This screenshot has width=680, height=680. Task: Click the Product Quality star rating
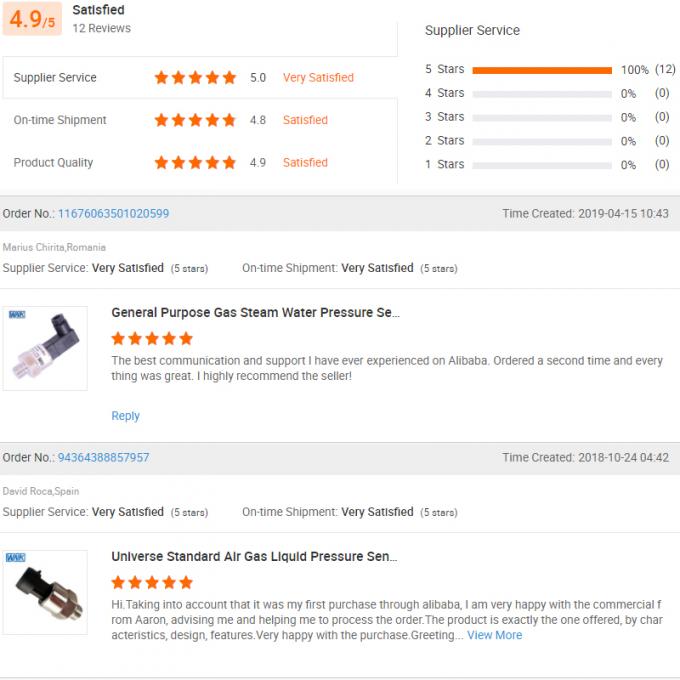click(x=195, y=162)
